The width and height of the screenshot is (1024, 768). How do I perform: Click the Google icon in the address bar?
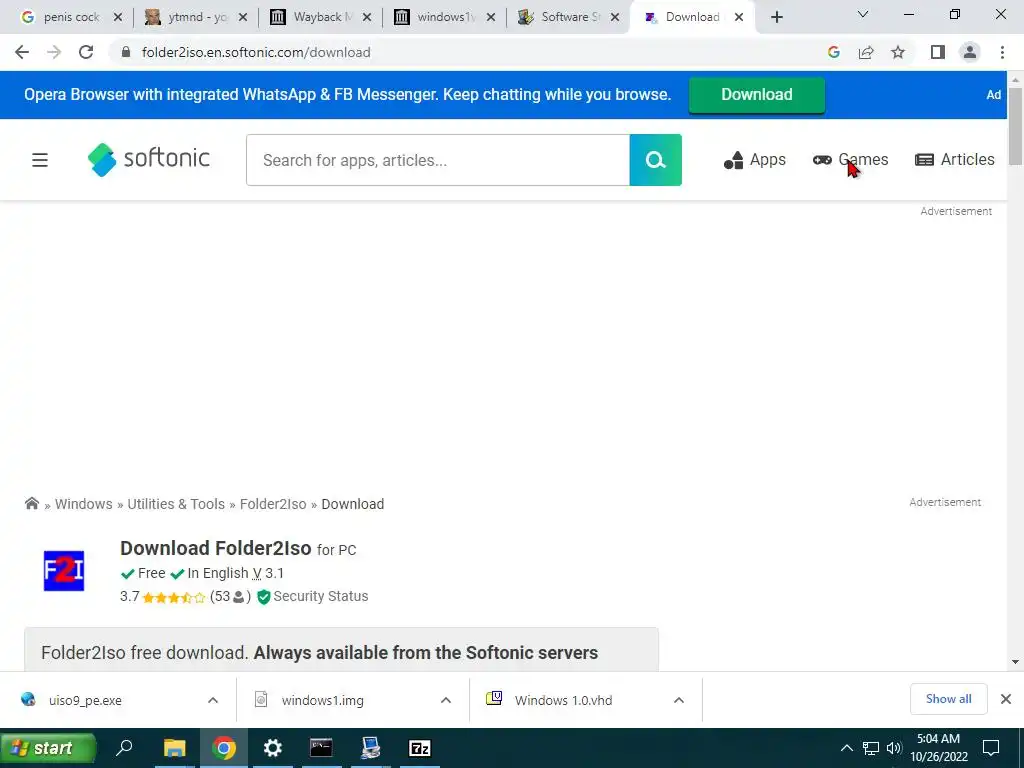pos(833,52)
